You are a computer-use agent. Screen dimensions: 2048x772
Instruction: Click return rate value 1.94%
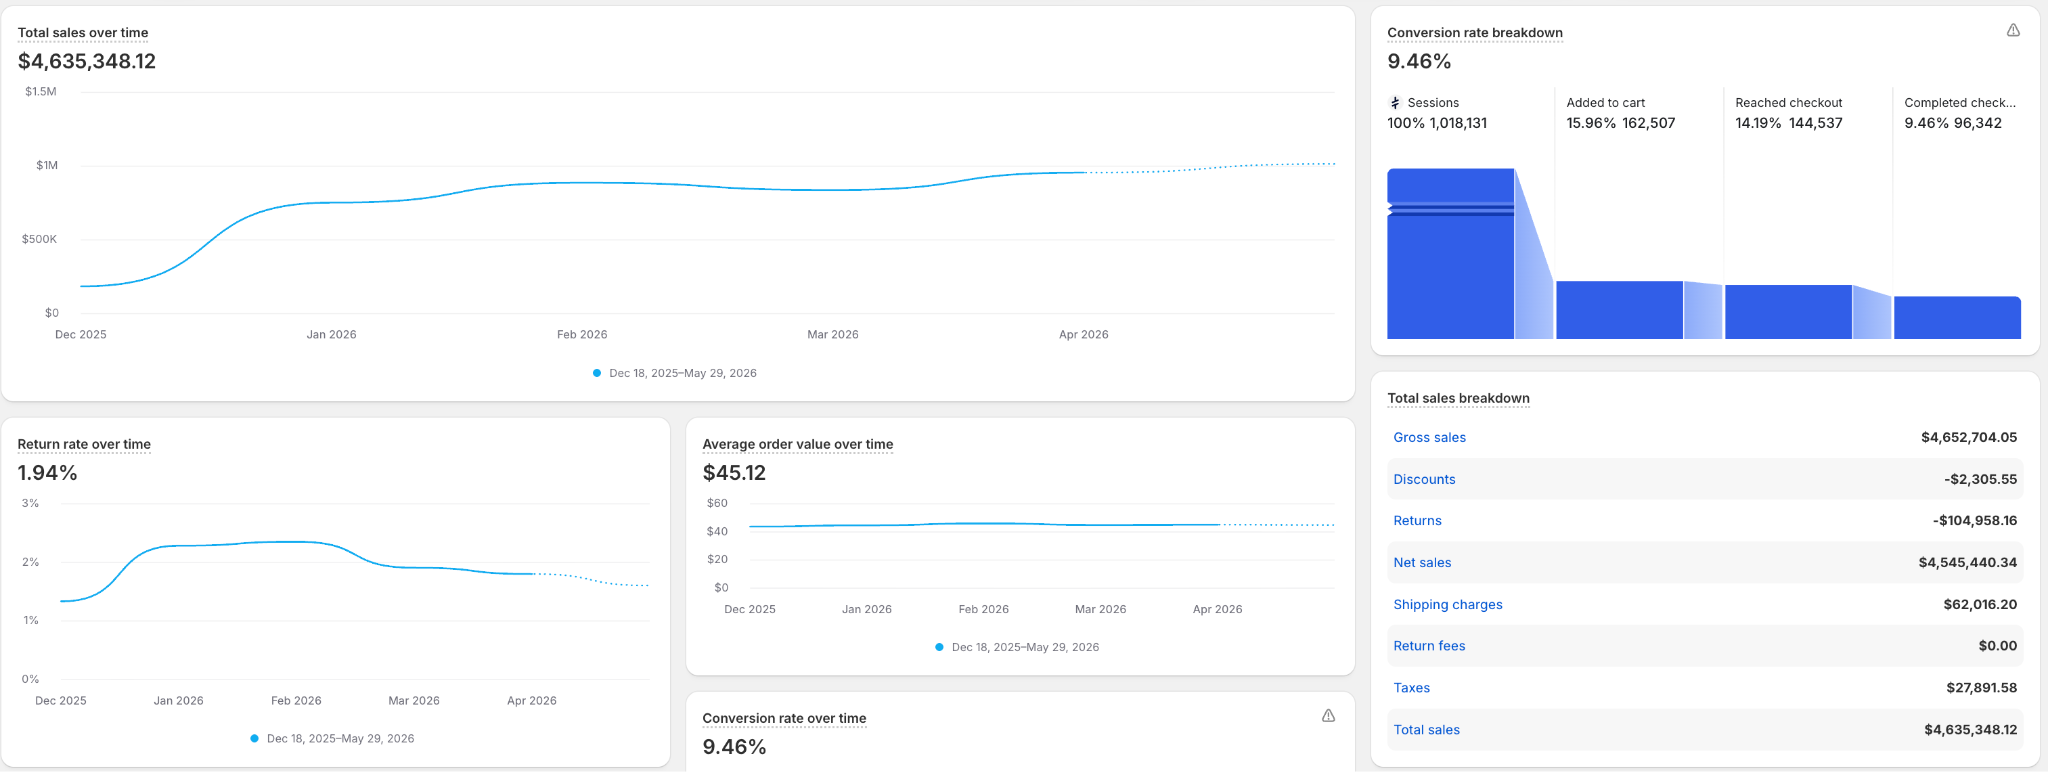[x=47, y=473]
